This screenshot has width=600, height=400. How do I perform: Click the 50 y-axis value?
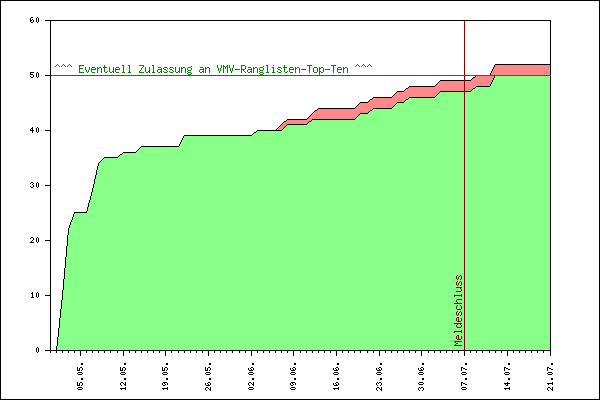click(34, 75)
